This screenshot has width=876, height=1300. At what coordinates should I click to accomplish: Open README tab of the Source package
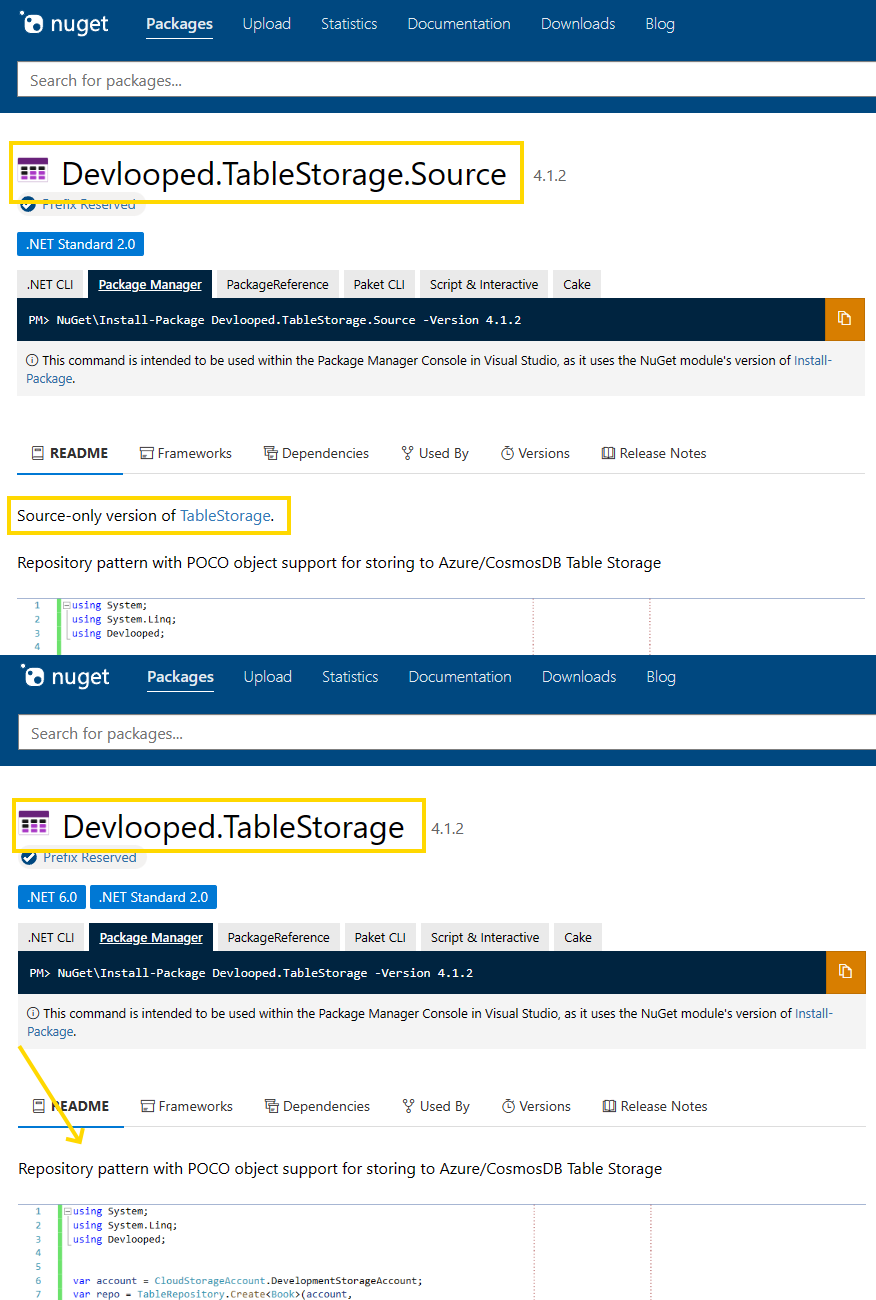pyautogui.click(x=70, y=453)
